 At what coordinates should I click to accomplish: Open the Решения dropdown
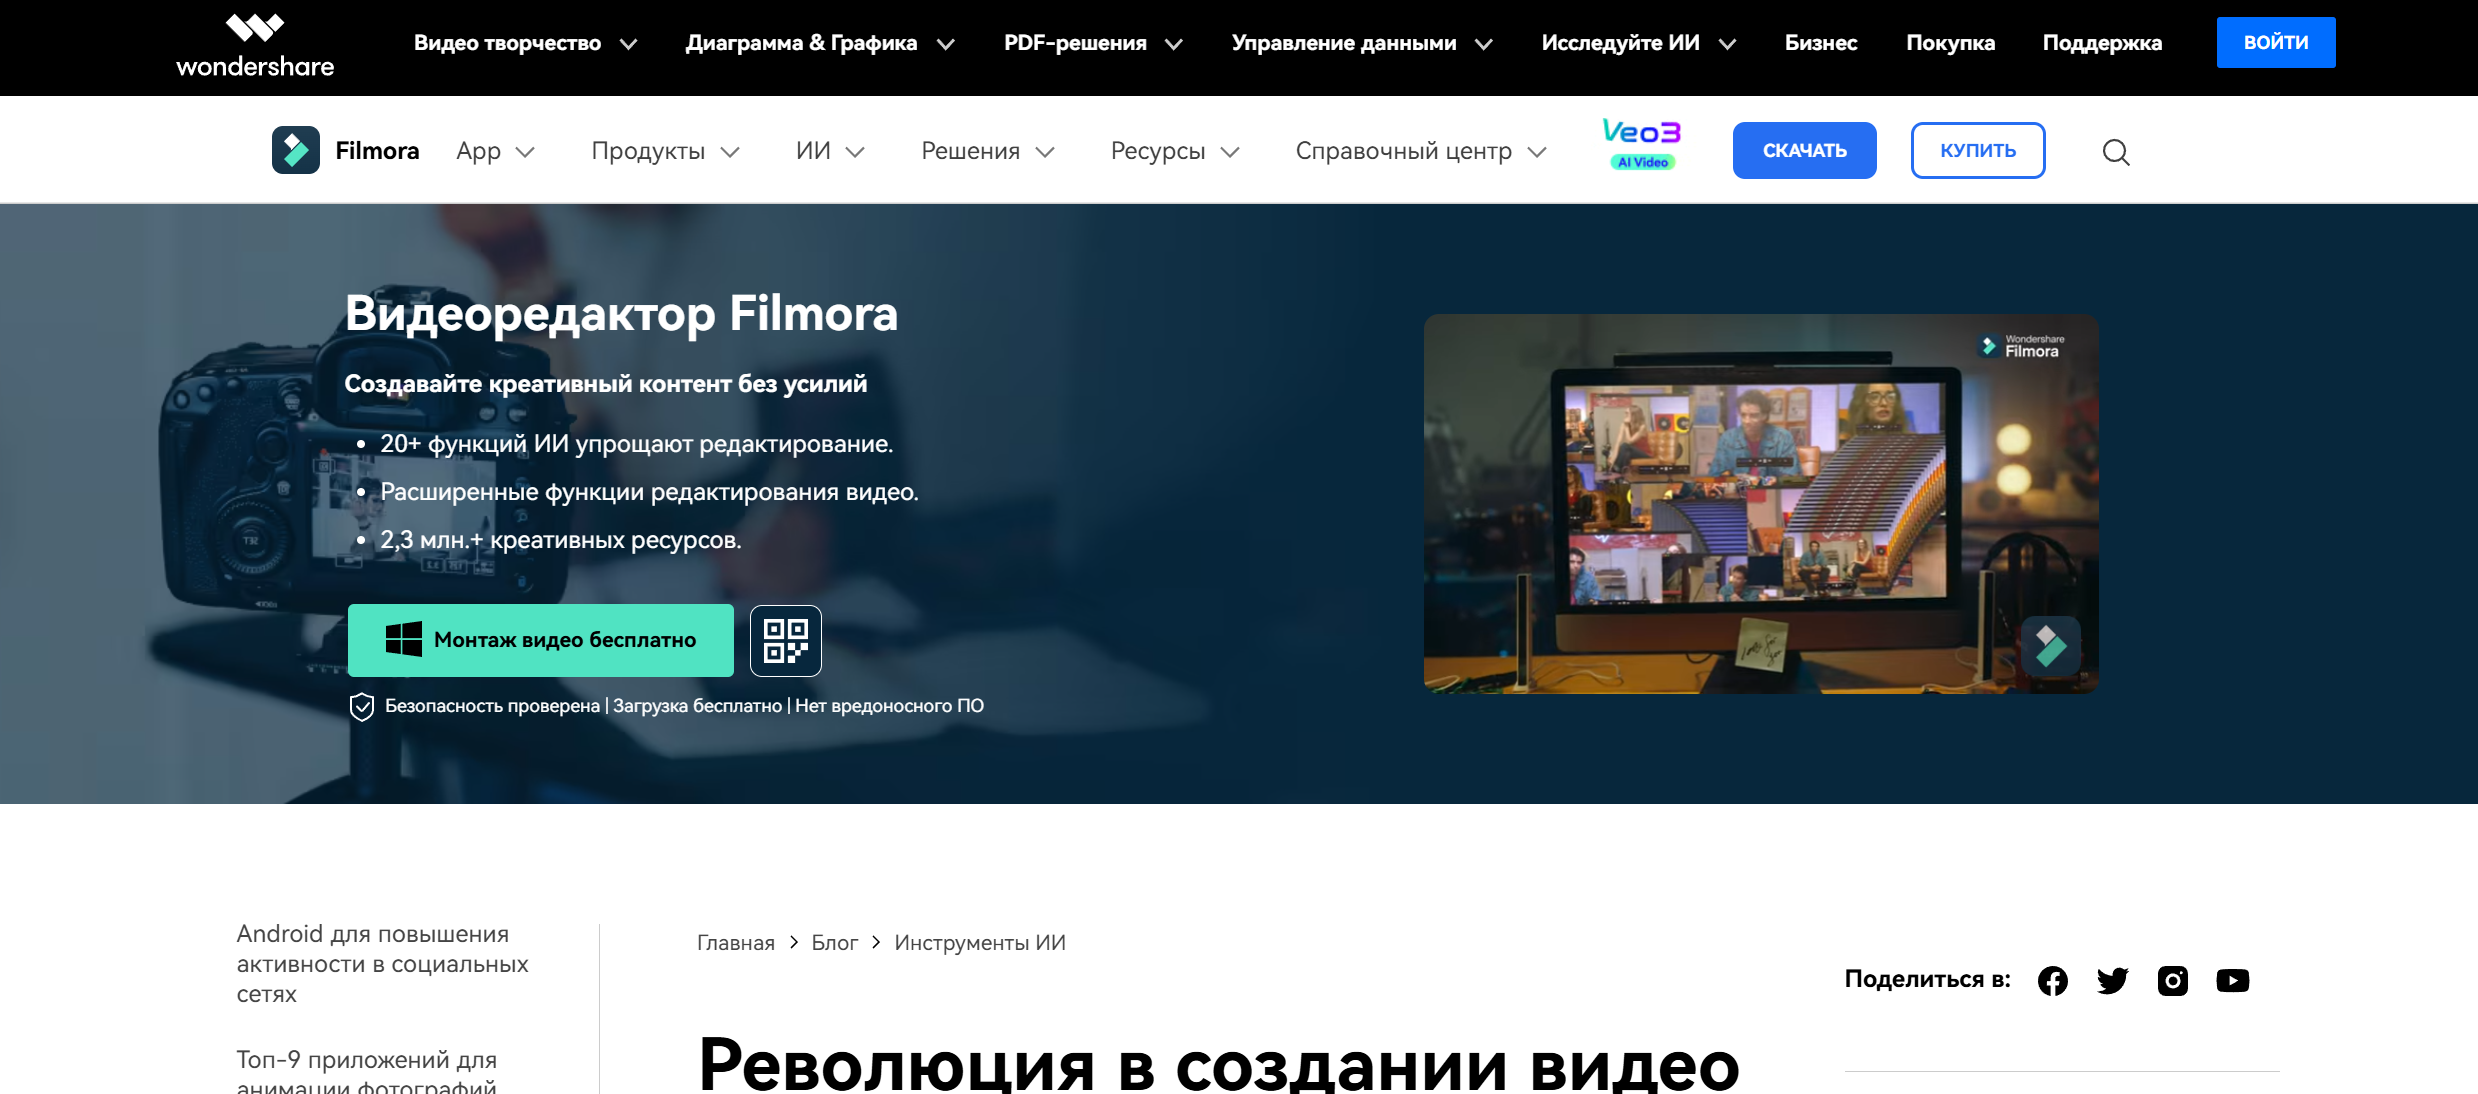[x=988, y=151]
